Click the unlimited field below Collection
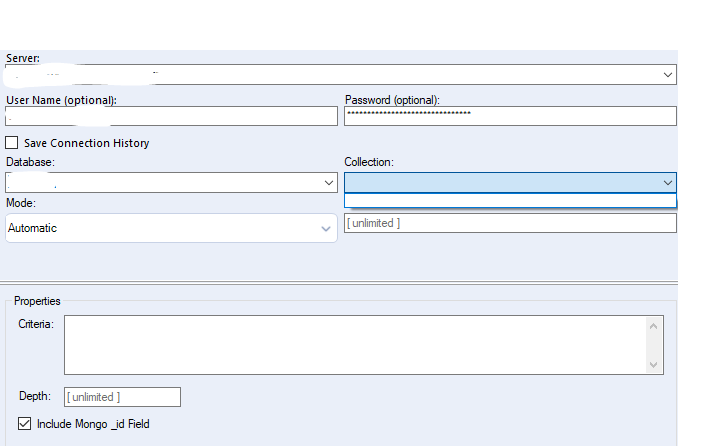Screen dimensions: 716x446 point(510,223)
